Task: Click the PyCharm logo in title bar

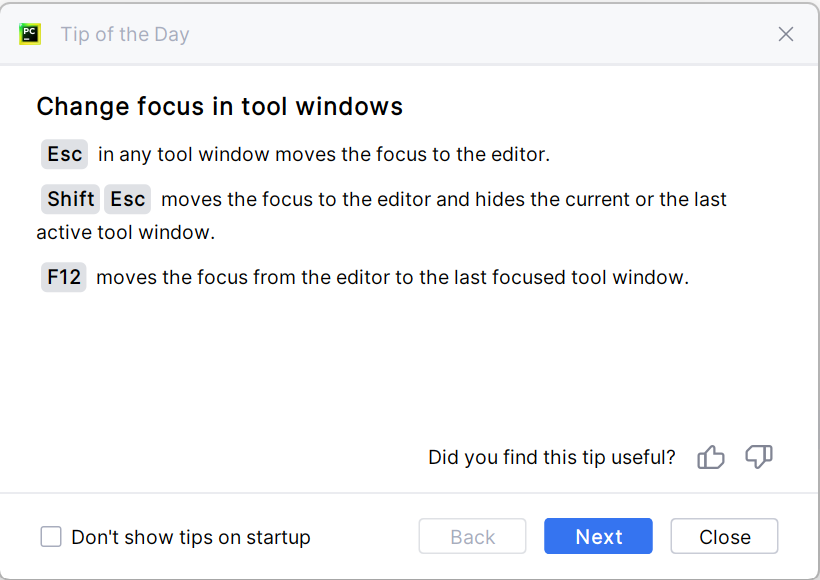Action: (x=30, y=34)
